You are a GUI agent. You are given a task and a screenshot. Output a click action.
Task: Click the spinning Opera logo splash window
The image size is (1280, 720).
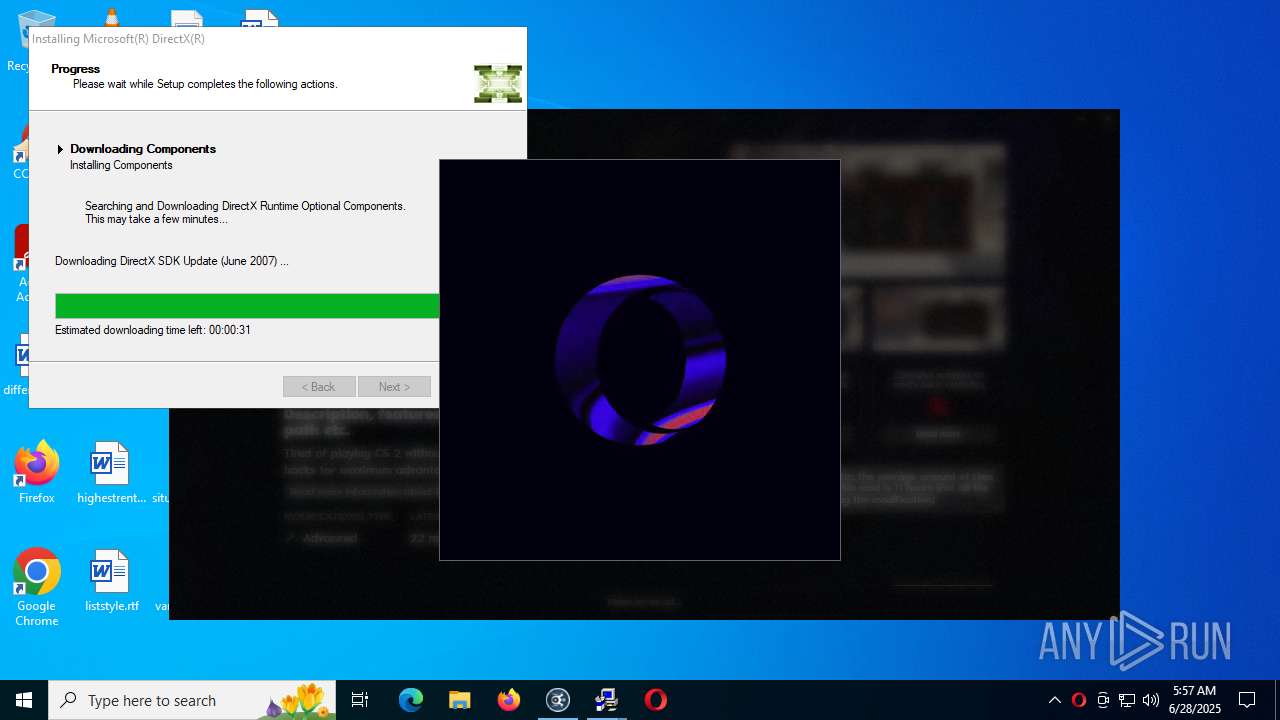[640, 360]
